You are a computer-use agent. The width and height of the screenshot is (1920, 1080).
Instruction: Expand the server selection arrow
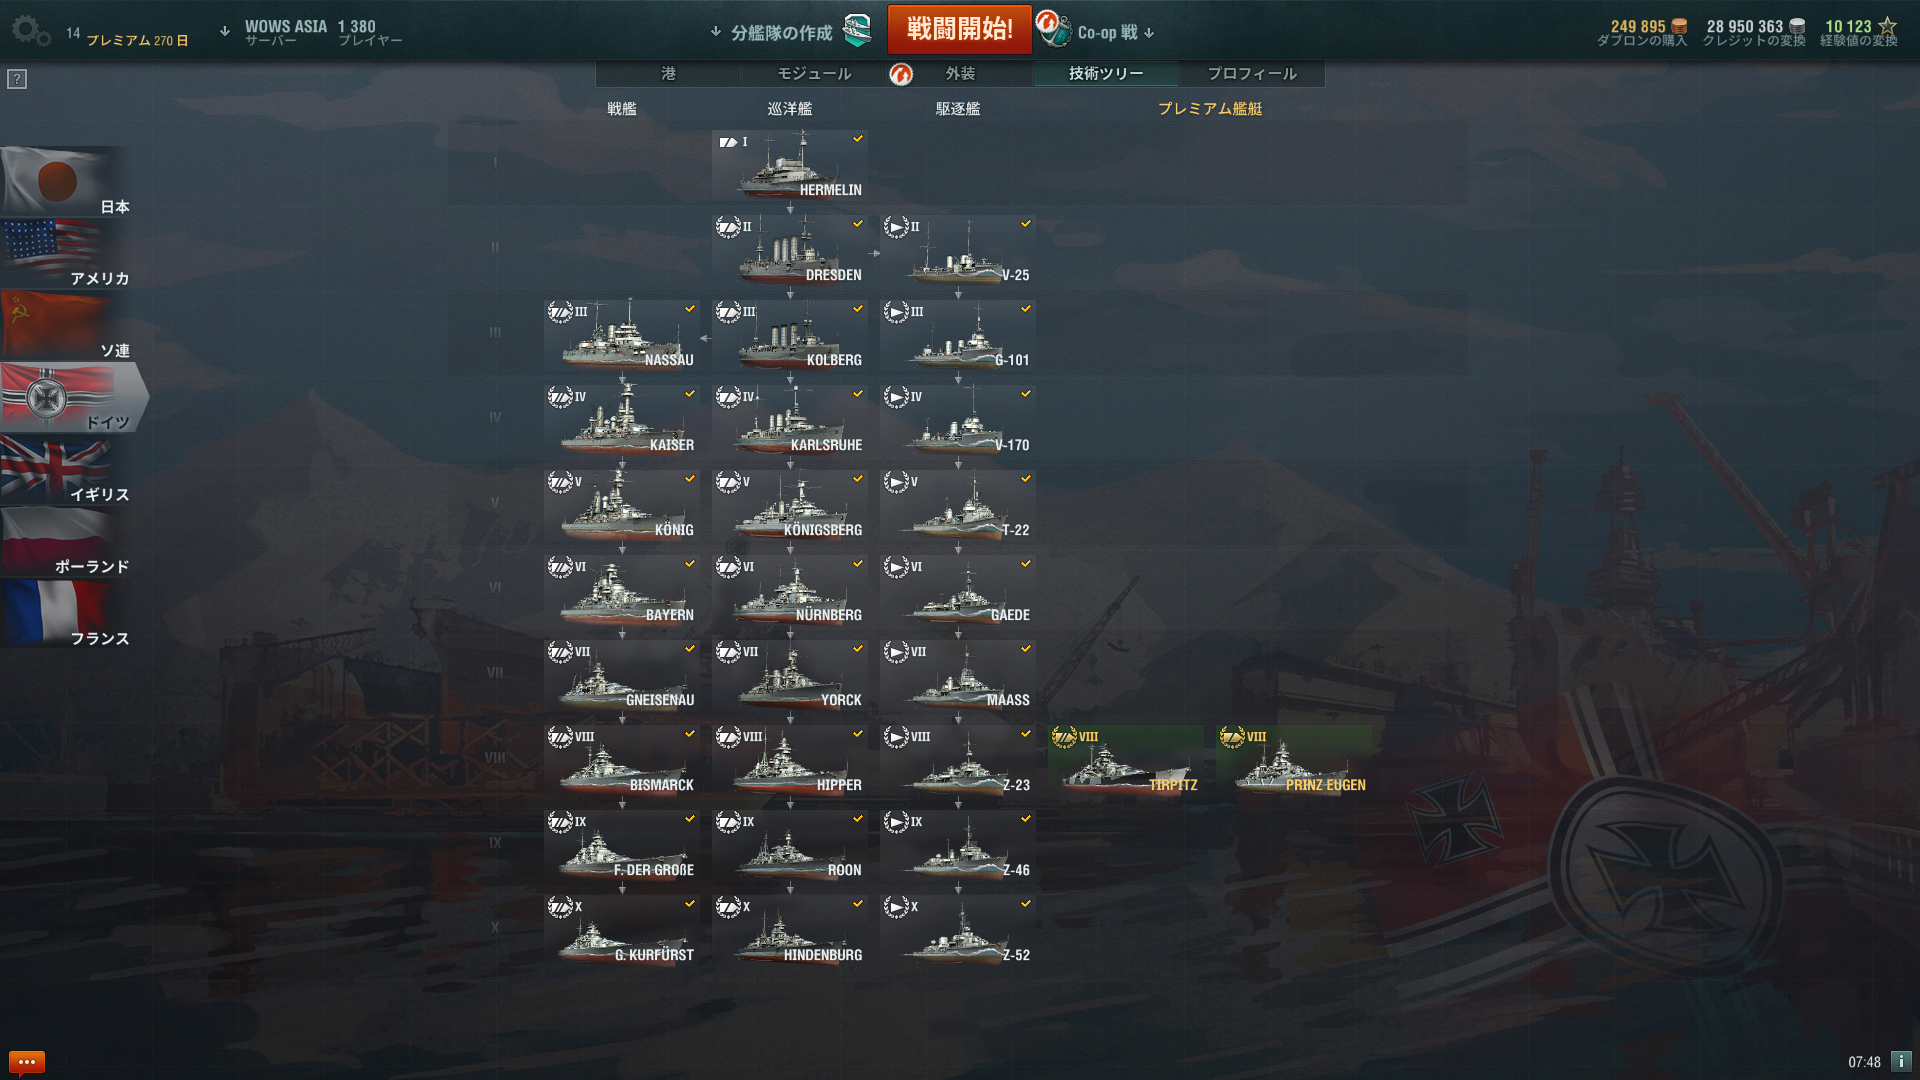tap(225, 31)
